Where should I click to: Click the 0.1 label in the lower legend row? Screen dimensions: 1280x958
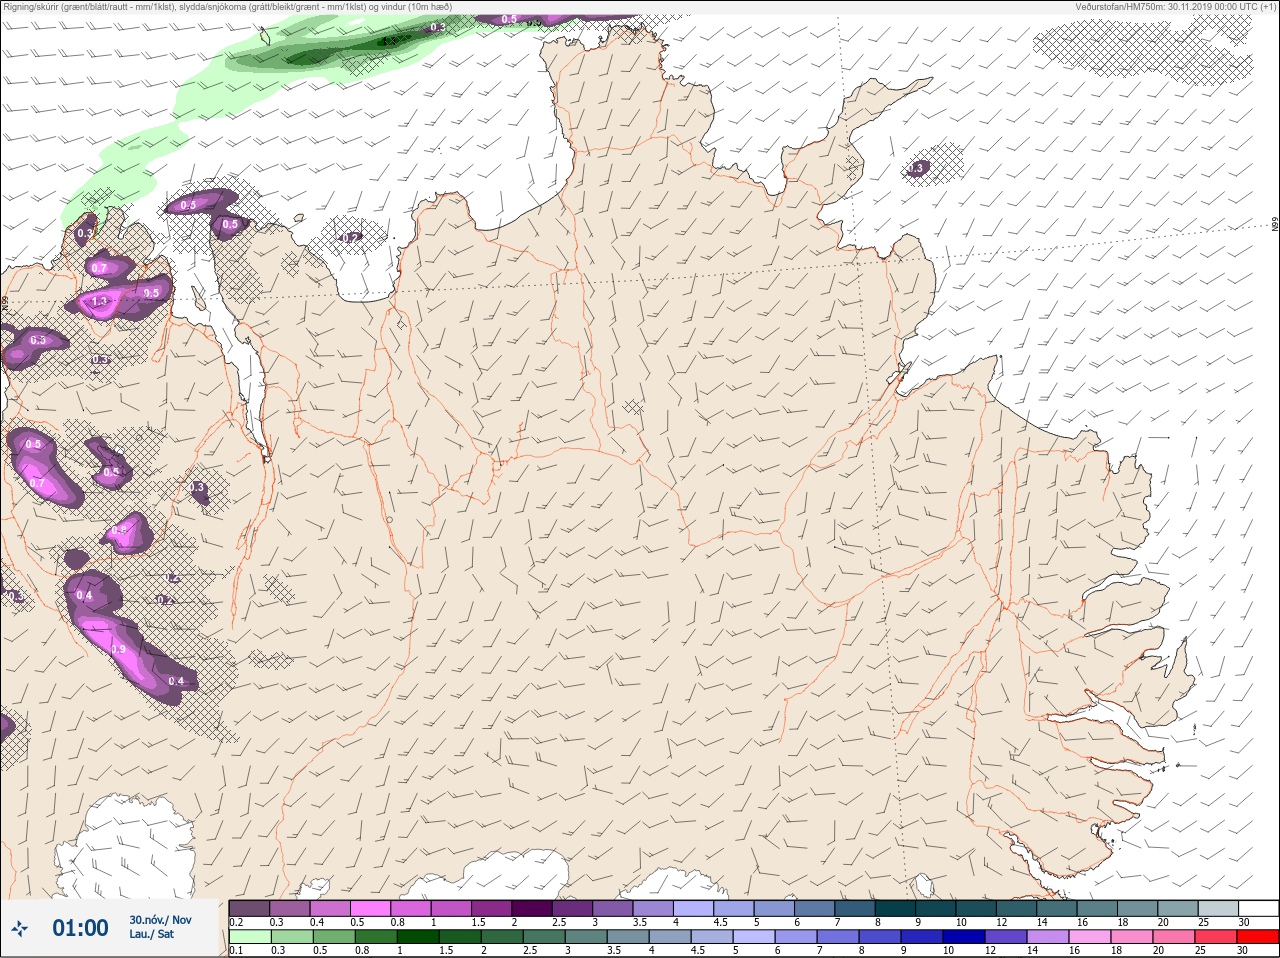[236, 950]
